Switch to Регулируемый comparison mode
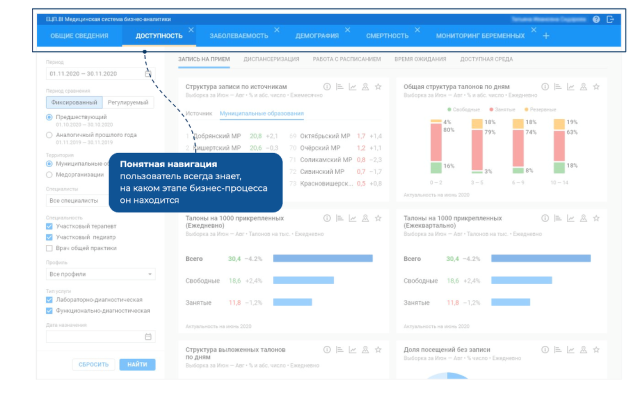This screenshot has width=640, height=403. 128,102
